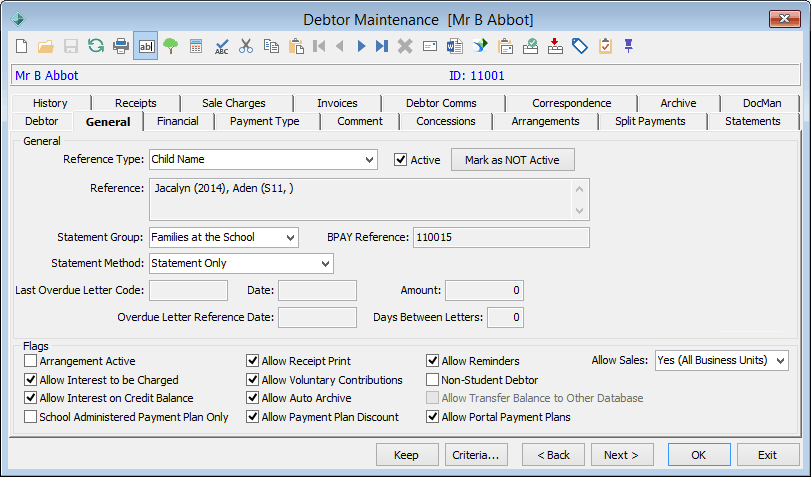811x477 pixels.
Task: Check the Non-Student Debtor checkbox
Action: click(x=432, y=380)
